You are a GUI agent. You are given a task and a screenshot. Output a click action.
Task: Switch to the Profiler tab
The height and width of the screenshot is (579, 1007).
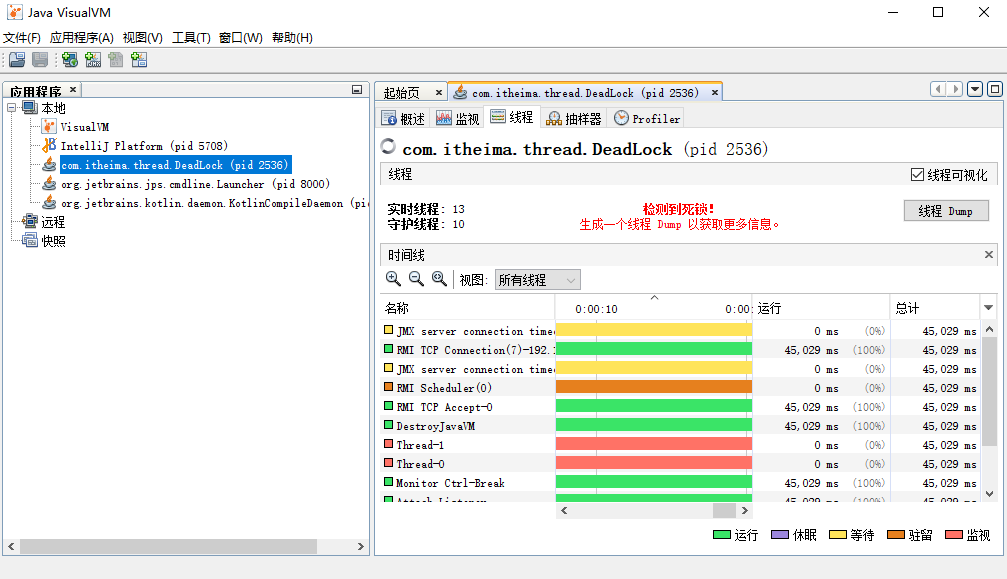coord(647,118)
